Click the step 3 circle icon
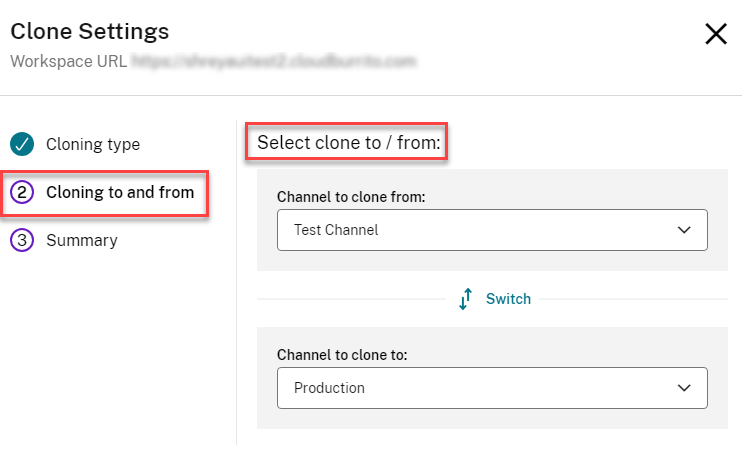742x454 pixels. click(x=22, y=240)
